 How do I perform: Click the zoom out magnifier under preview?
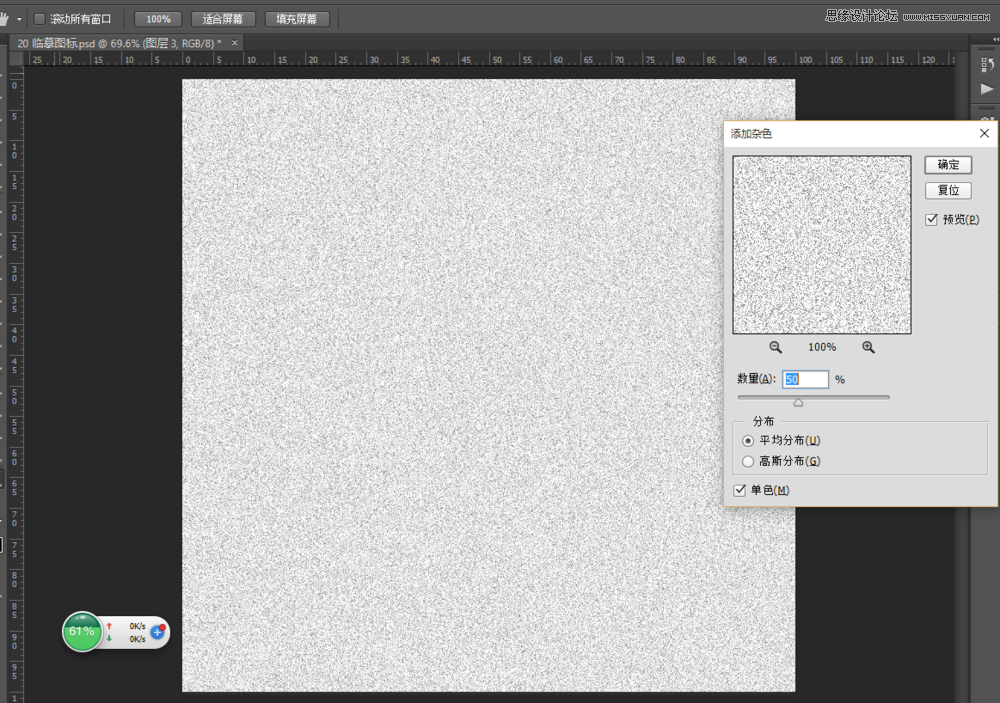pyautogui.click(x=775, y=347)
